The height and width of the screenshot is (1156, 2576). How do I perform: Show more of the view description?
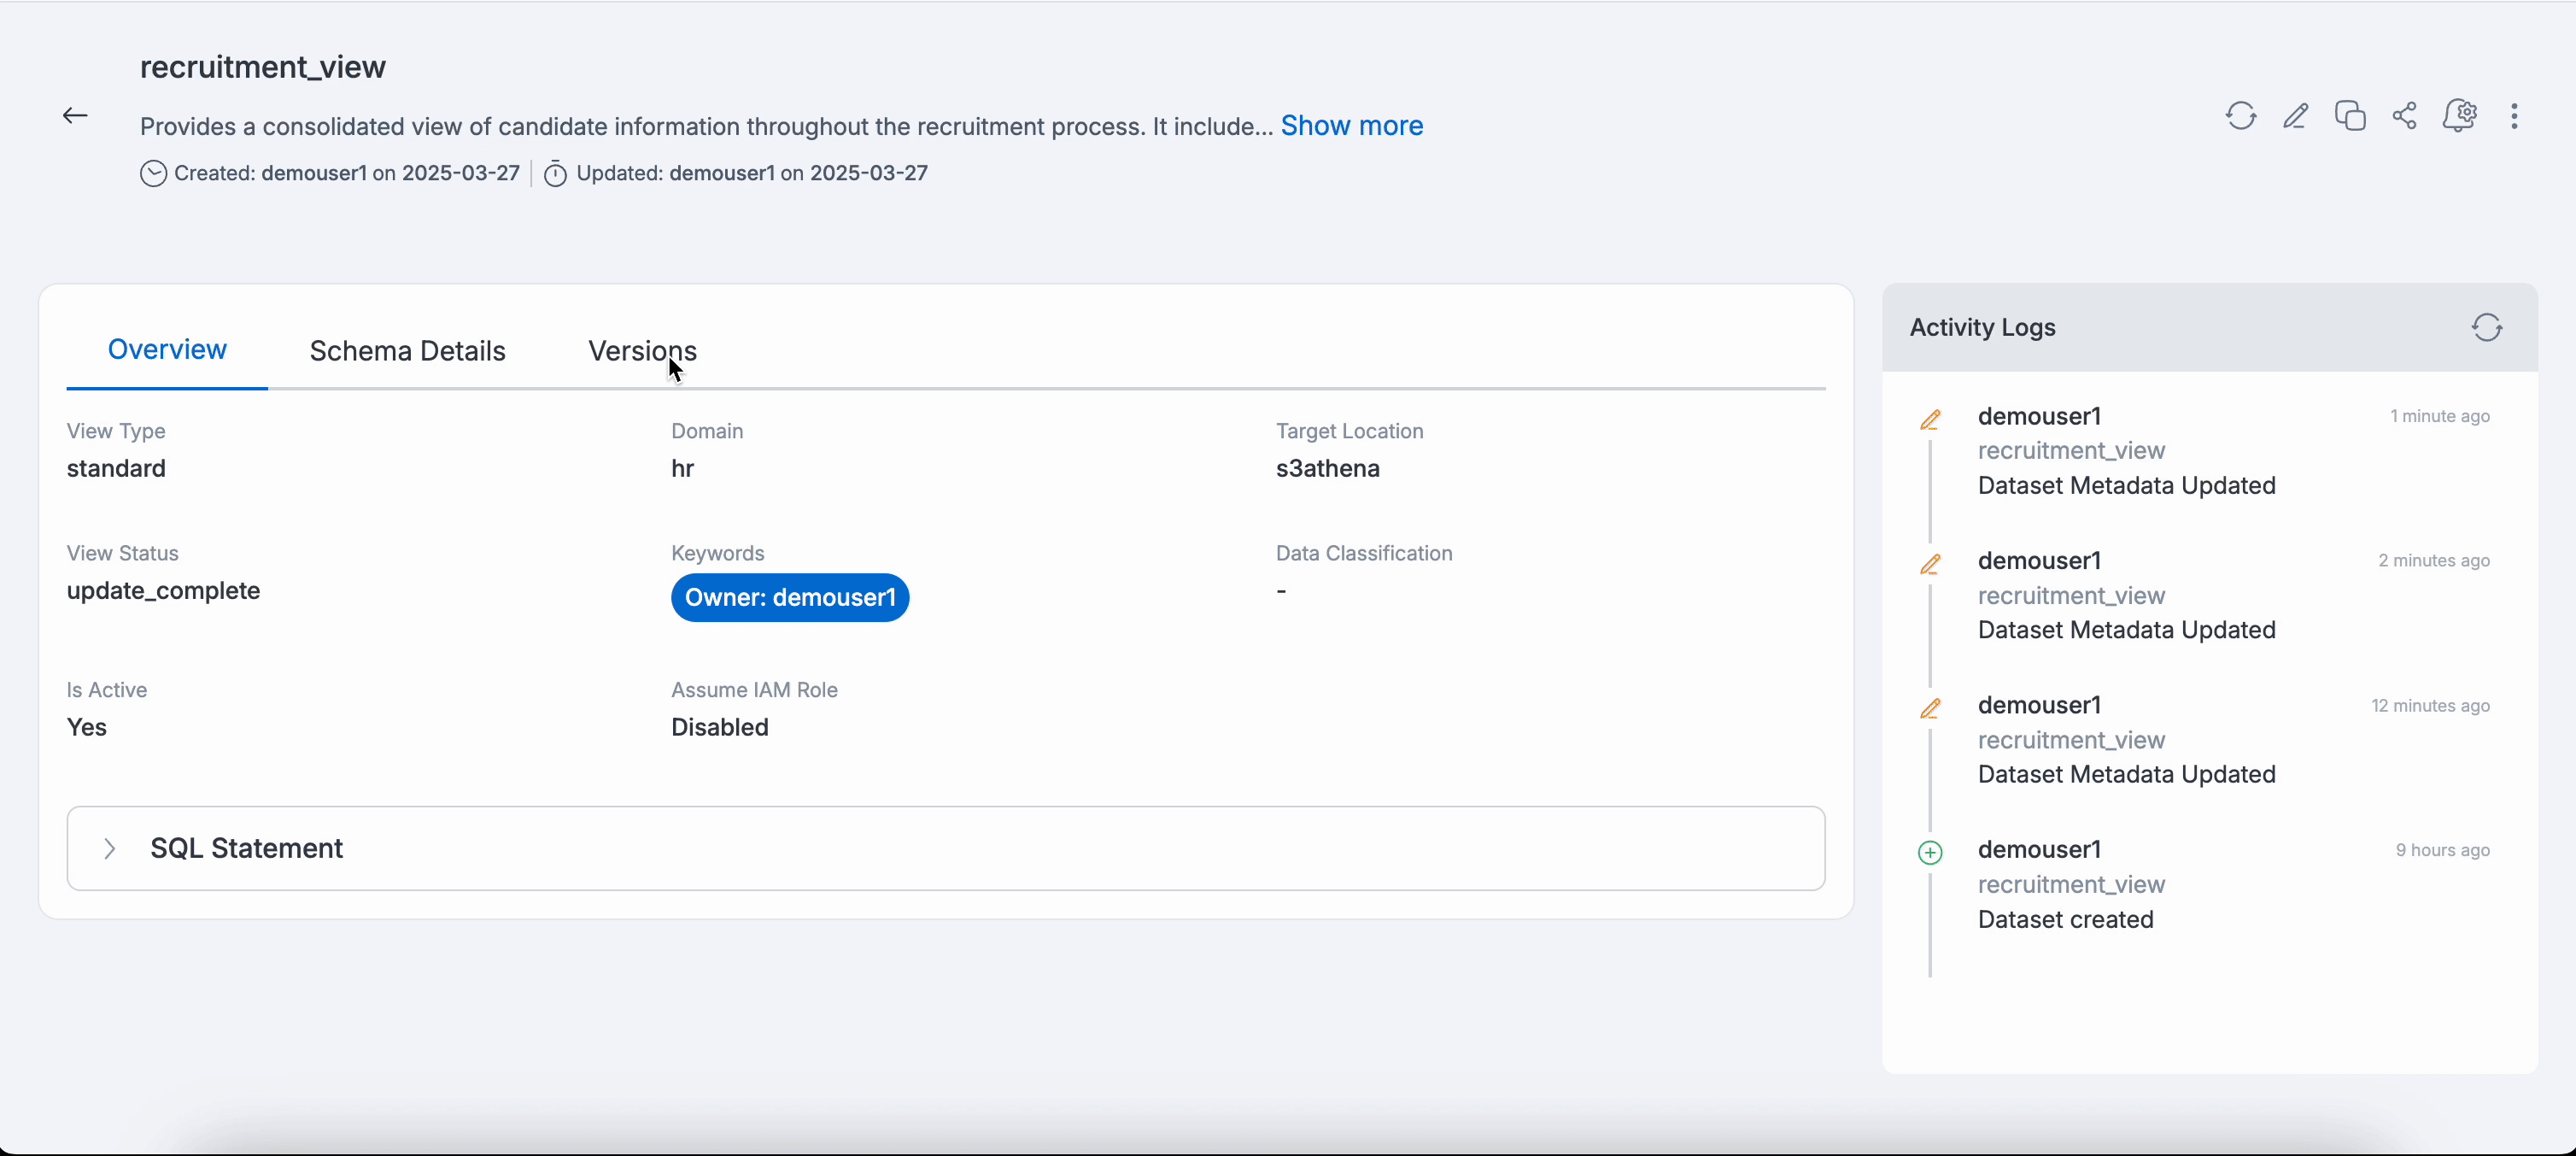coord(1351,126)
